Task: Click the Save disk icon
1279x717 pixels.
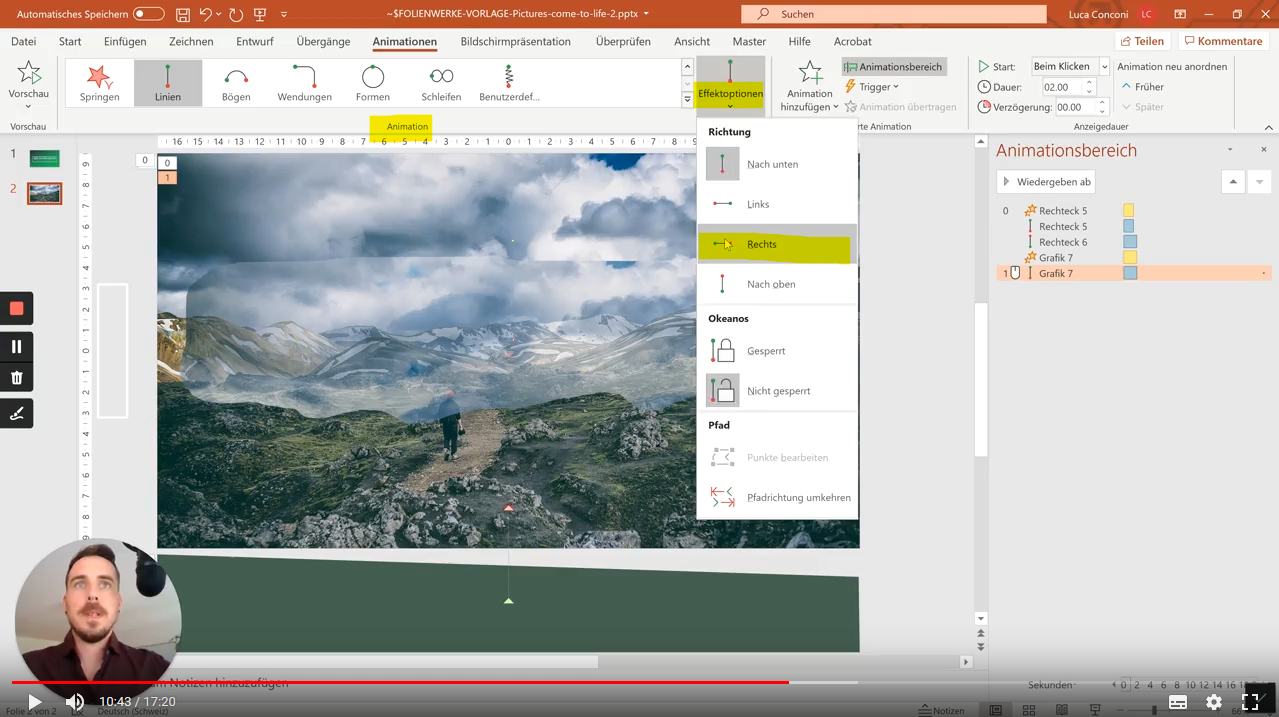Action: coord(183,14)
